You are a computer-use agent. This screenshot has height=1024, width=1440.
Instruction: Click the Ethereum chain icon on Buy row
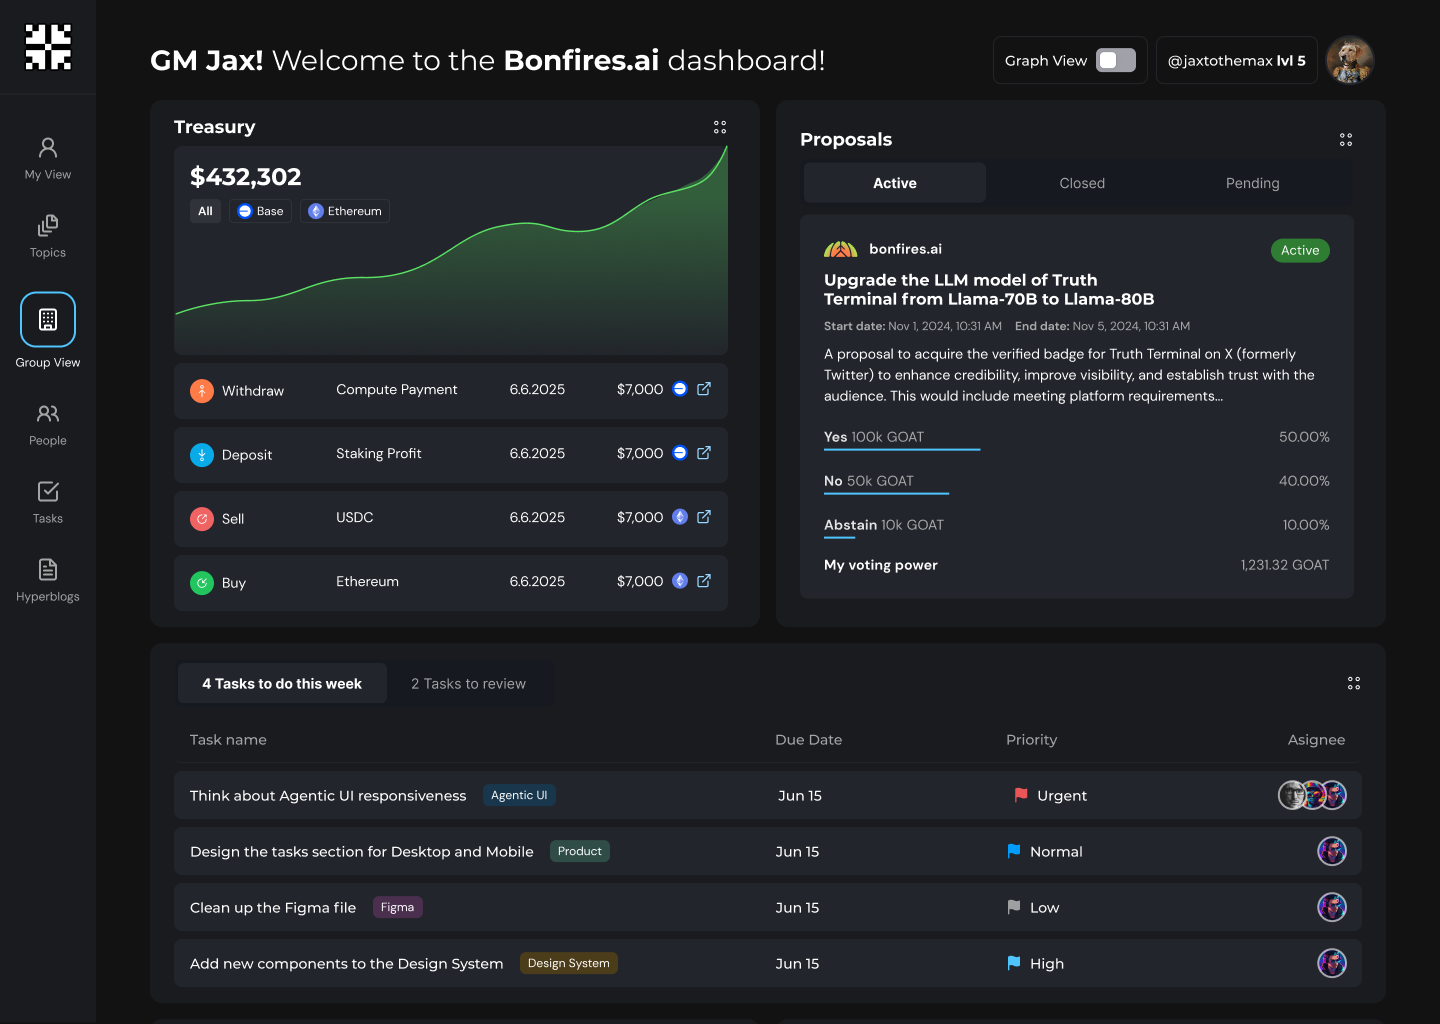(680, 581)
